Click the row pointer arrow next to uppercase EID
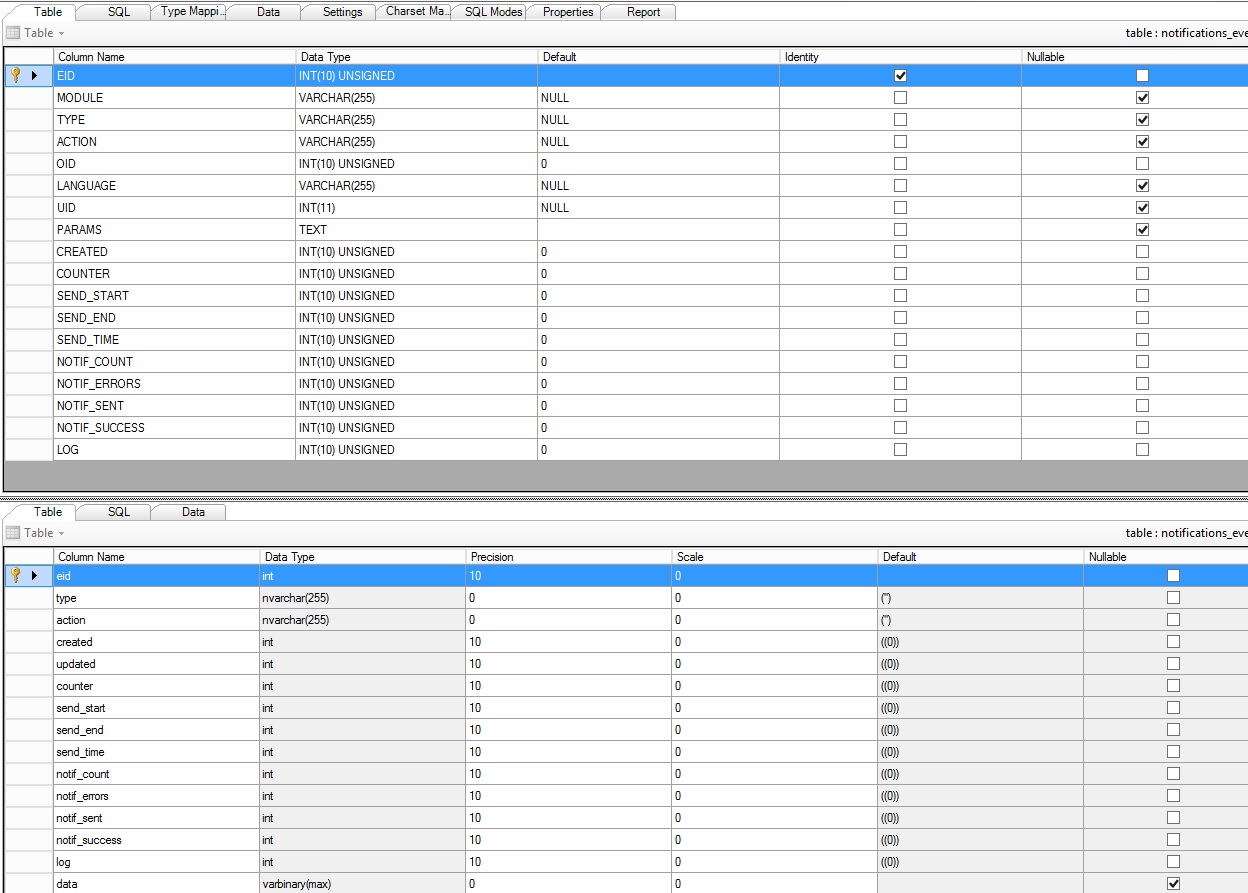Image resolution: width=1248 pixels, height=893 pixels. pos(35,75)
